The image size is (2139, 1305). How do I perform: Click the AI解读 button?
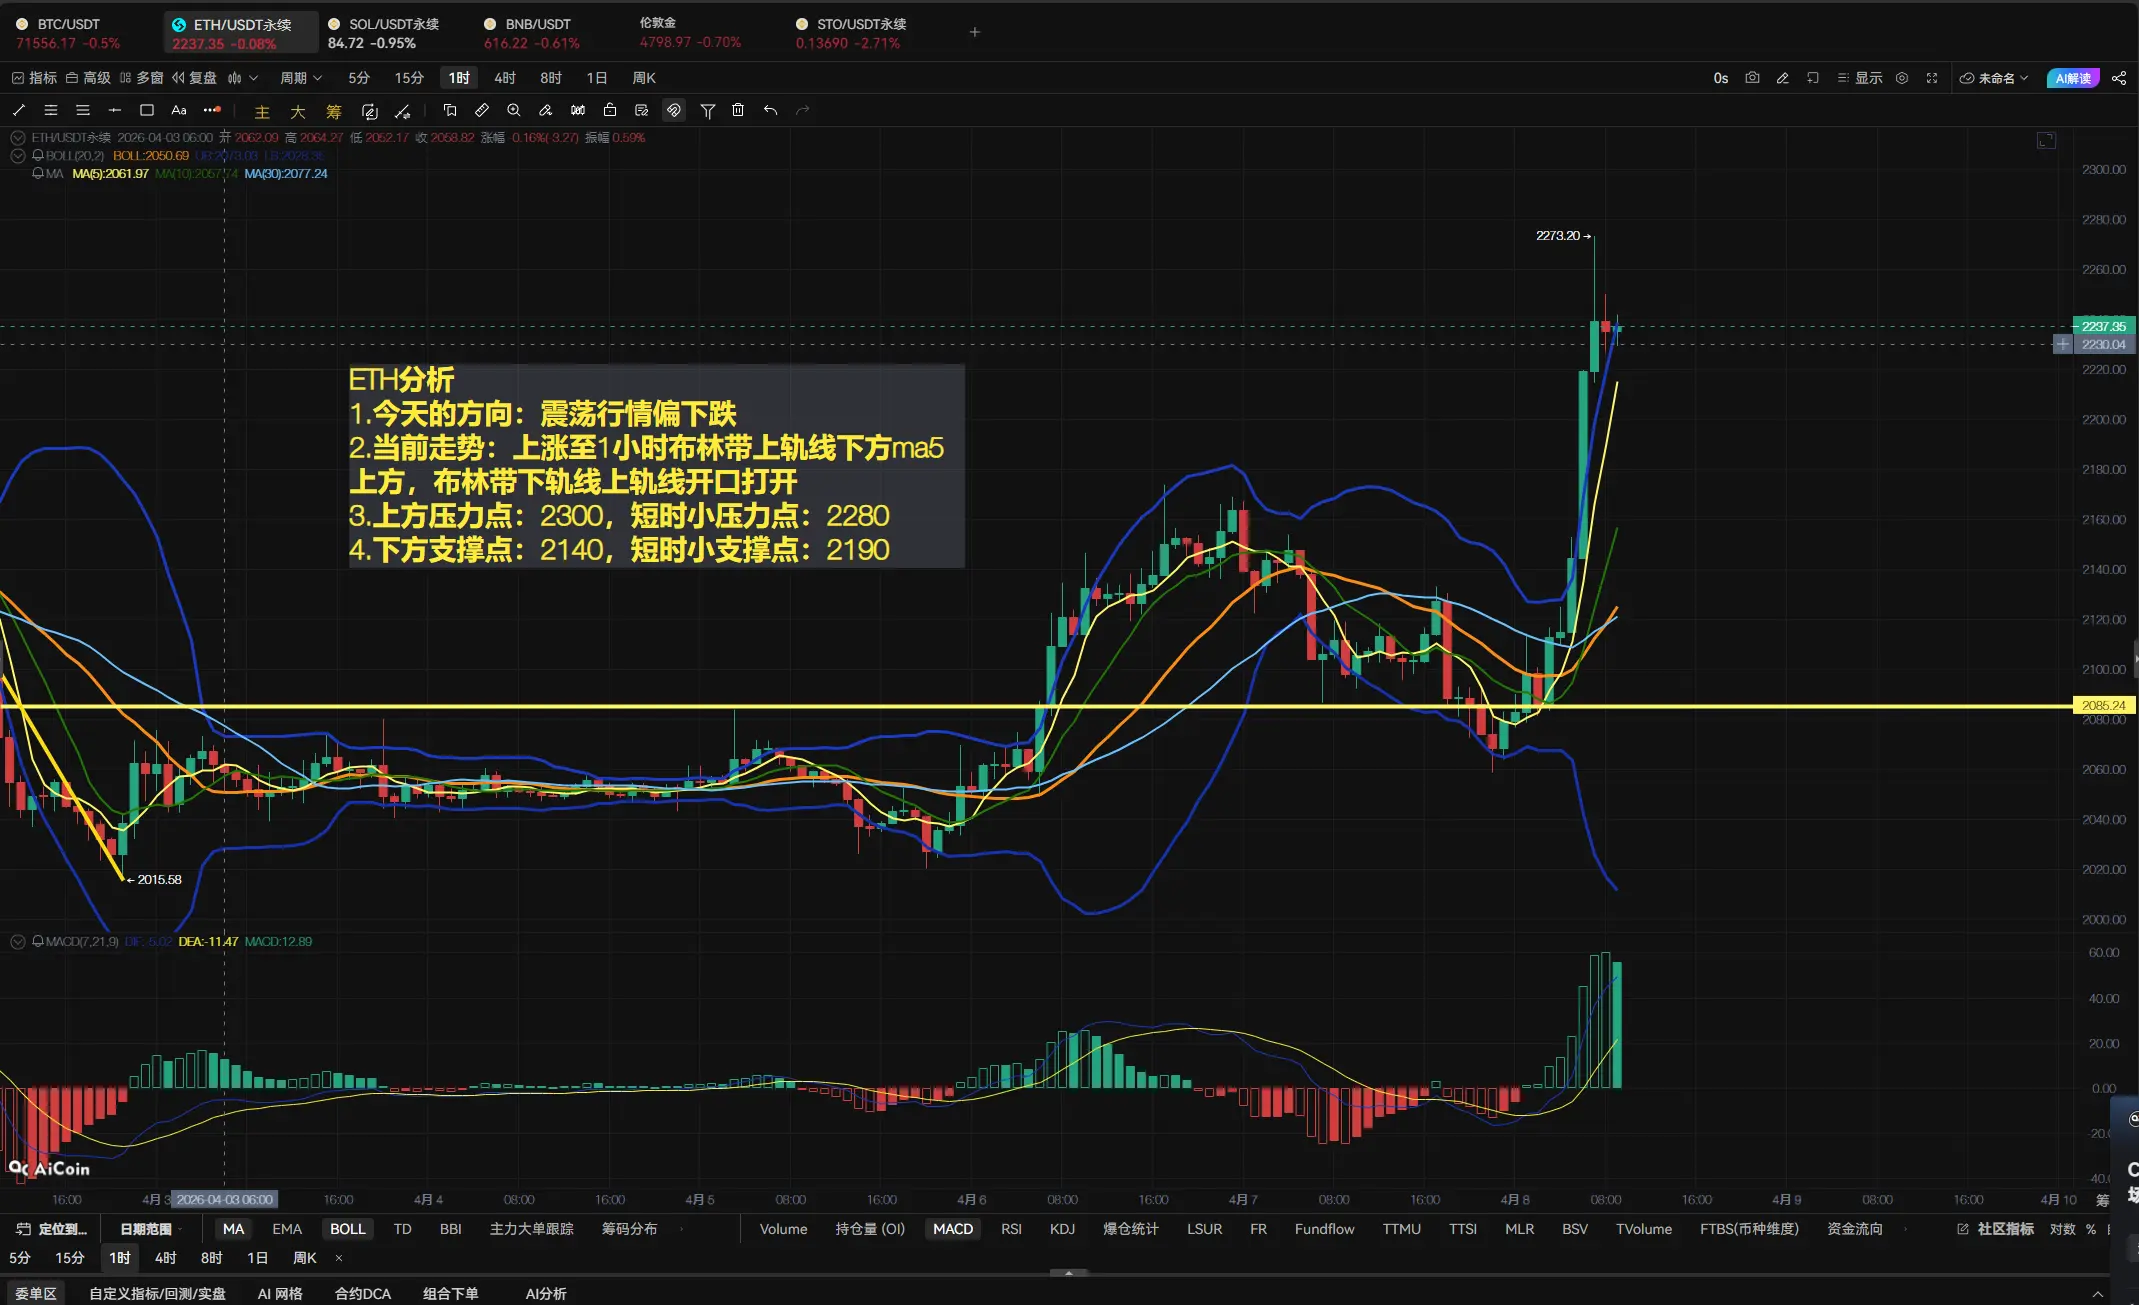pyautogui.click(x=2073, y=78)
